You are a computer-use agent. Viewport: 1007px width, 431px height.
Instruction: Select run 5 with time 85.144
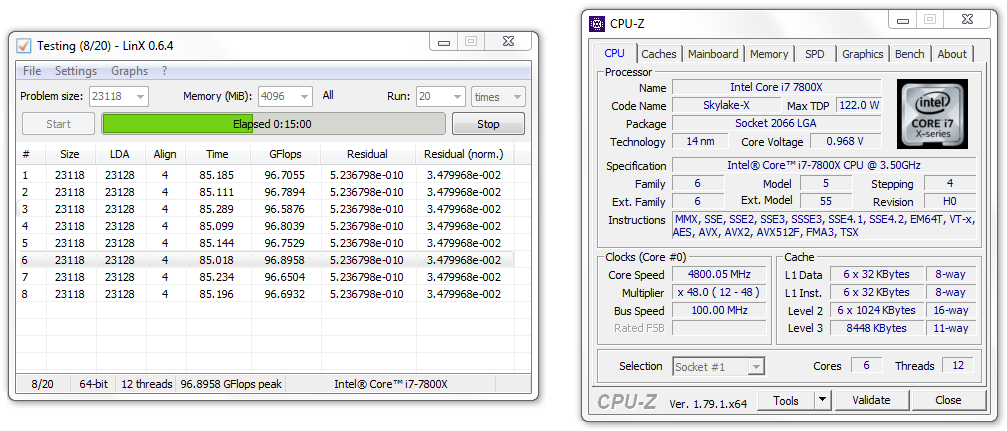pos(265,243)
